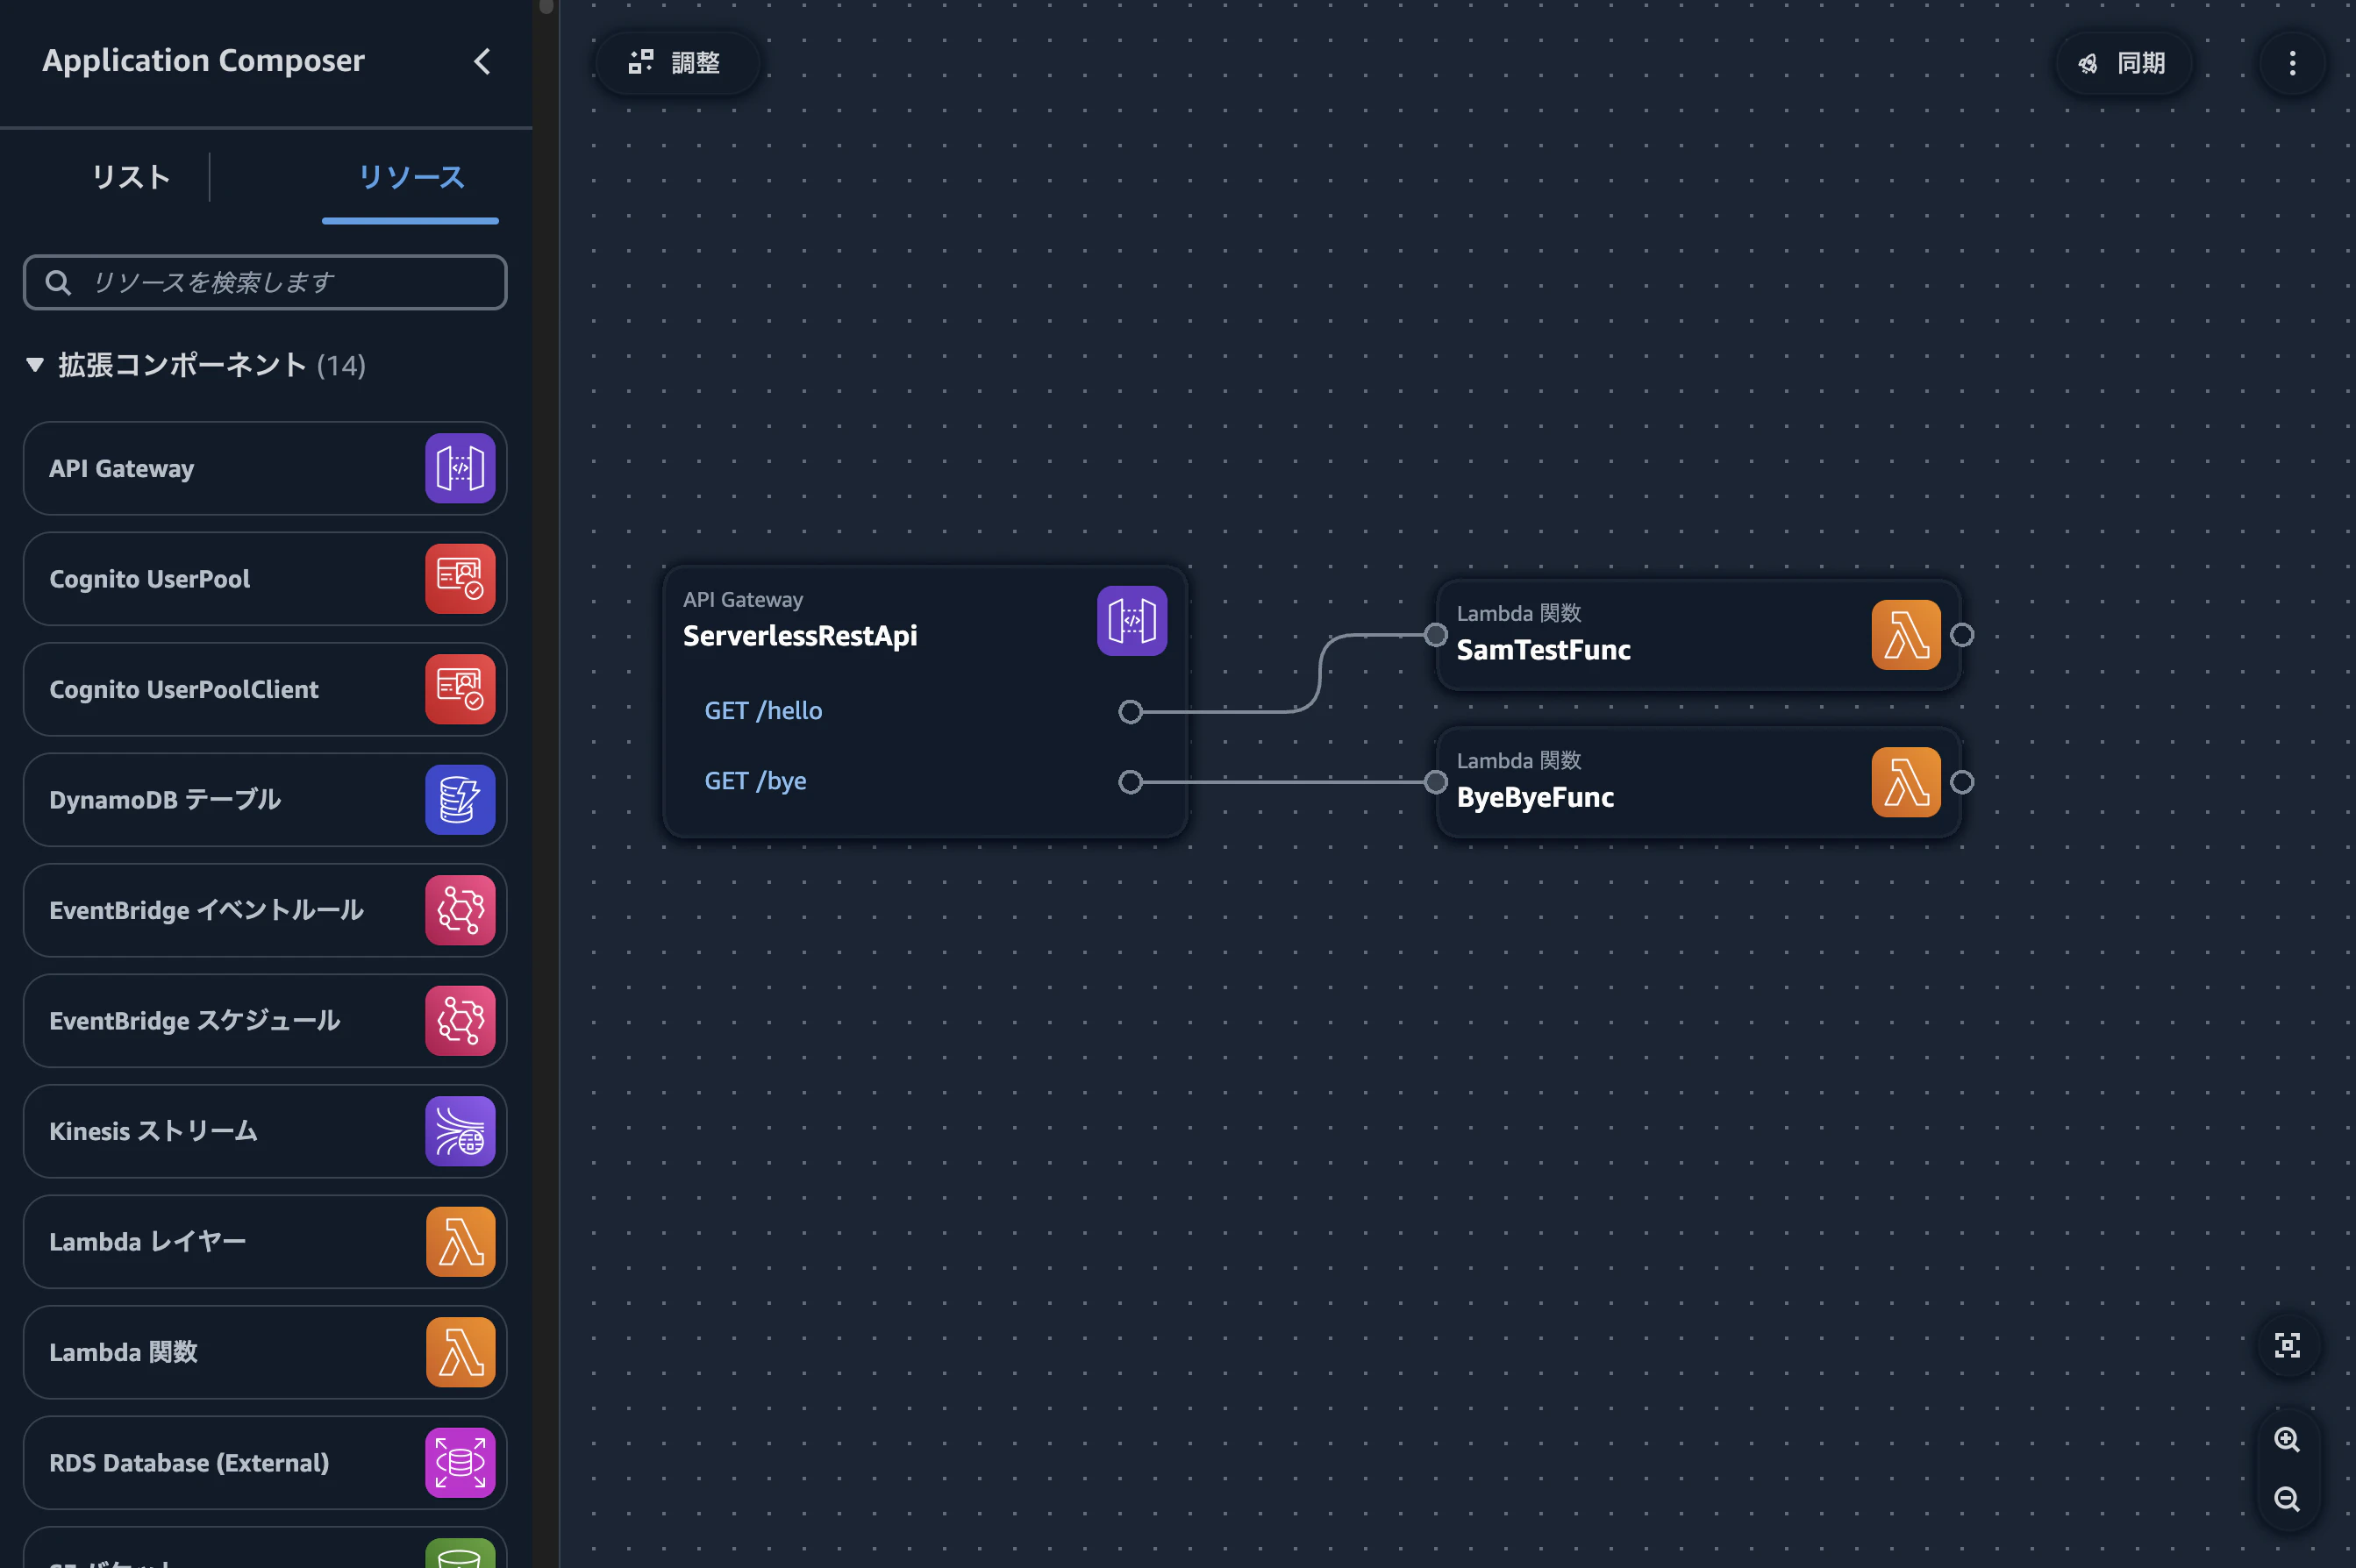Image resolution: width=2356 pixels, height=1568 pixels.
Task: Select the SamTestFunc node title
Action: 1543,650
